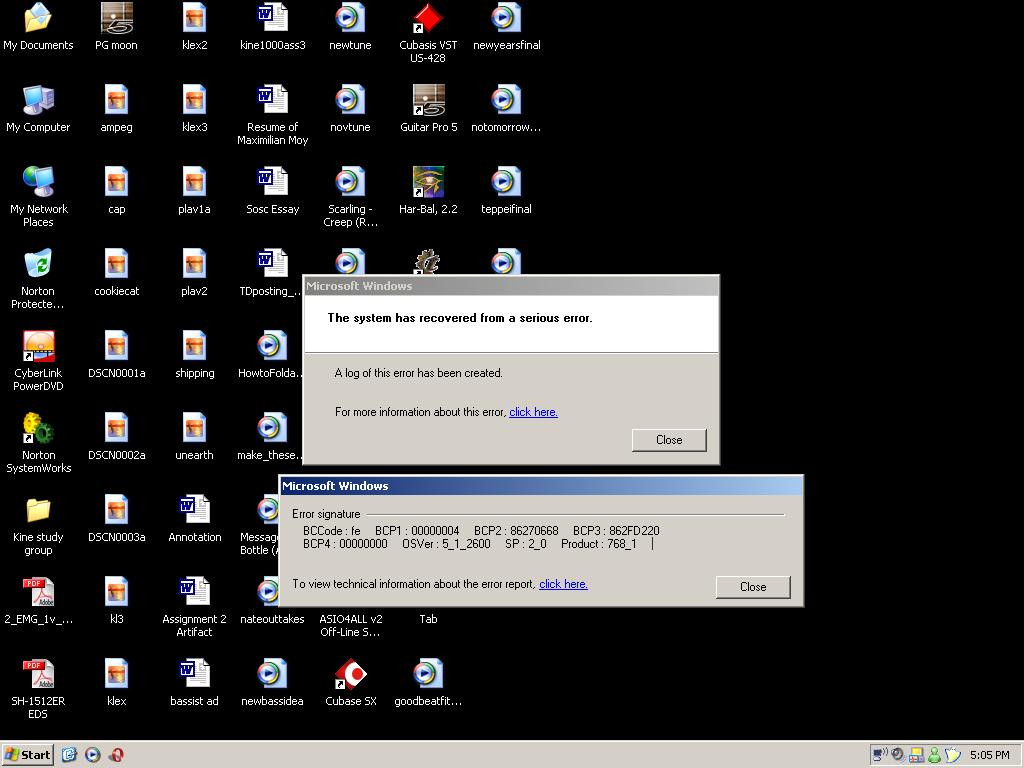Open the Start menu
This screenshot has height=768, width=1024.
tap(27, 755)
